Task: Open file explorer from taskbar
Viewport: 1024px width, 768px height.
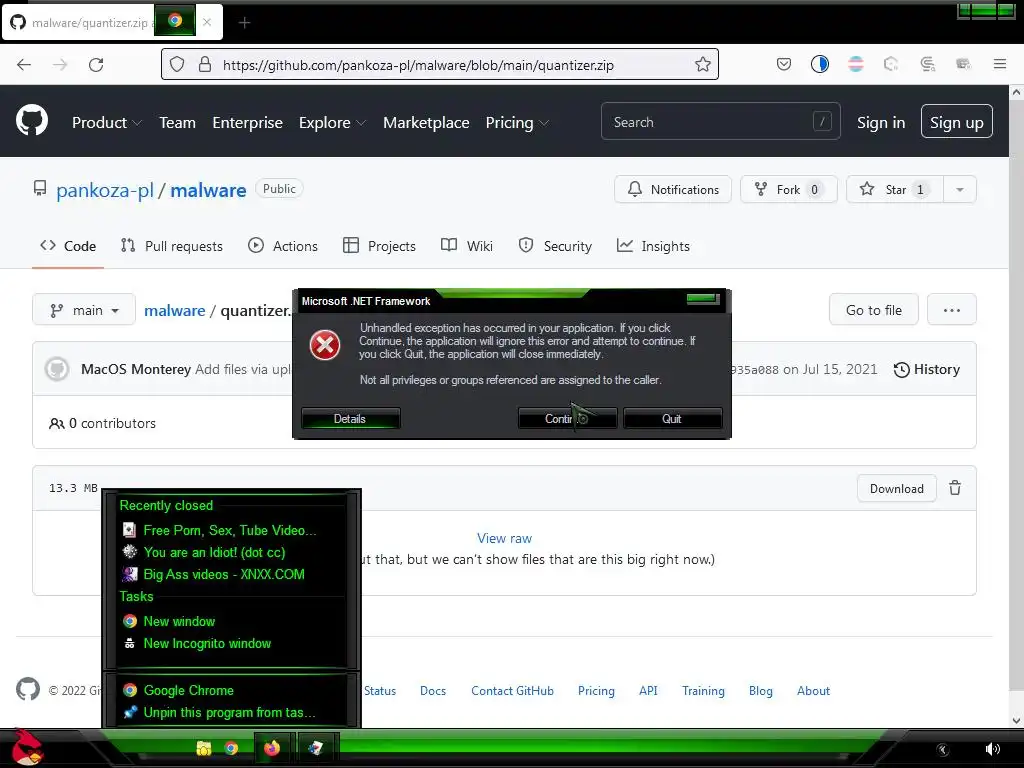Action: (x=204, y=748)
